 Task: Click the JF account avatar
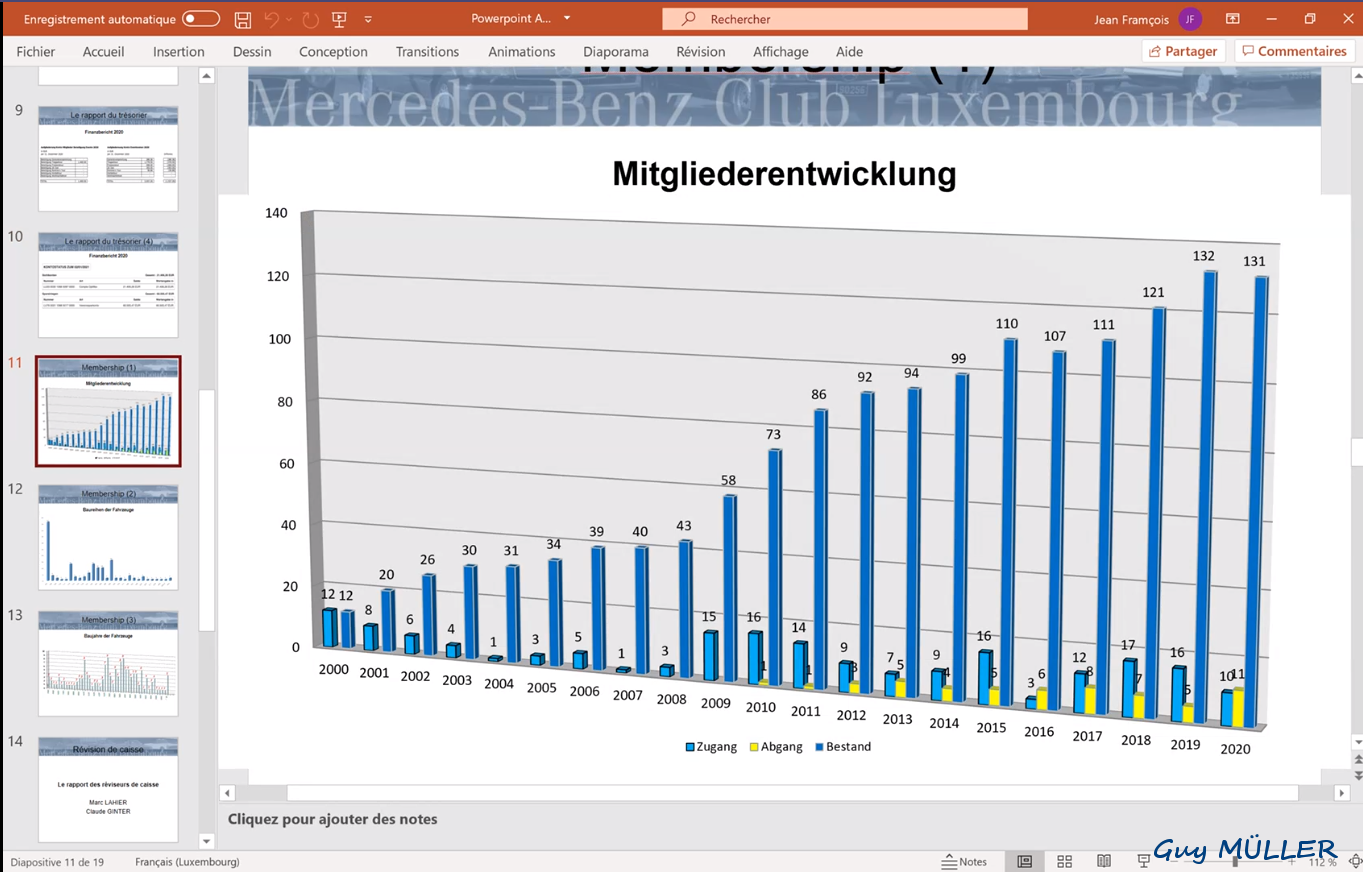1189,19
